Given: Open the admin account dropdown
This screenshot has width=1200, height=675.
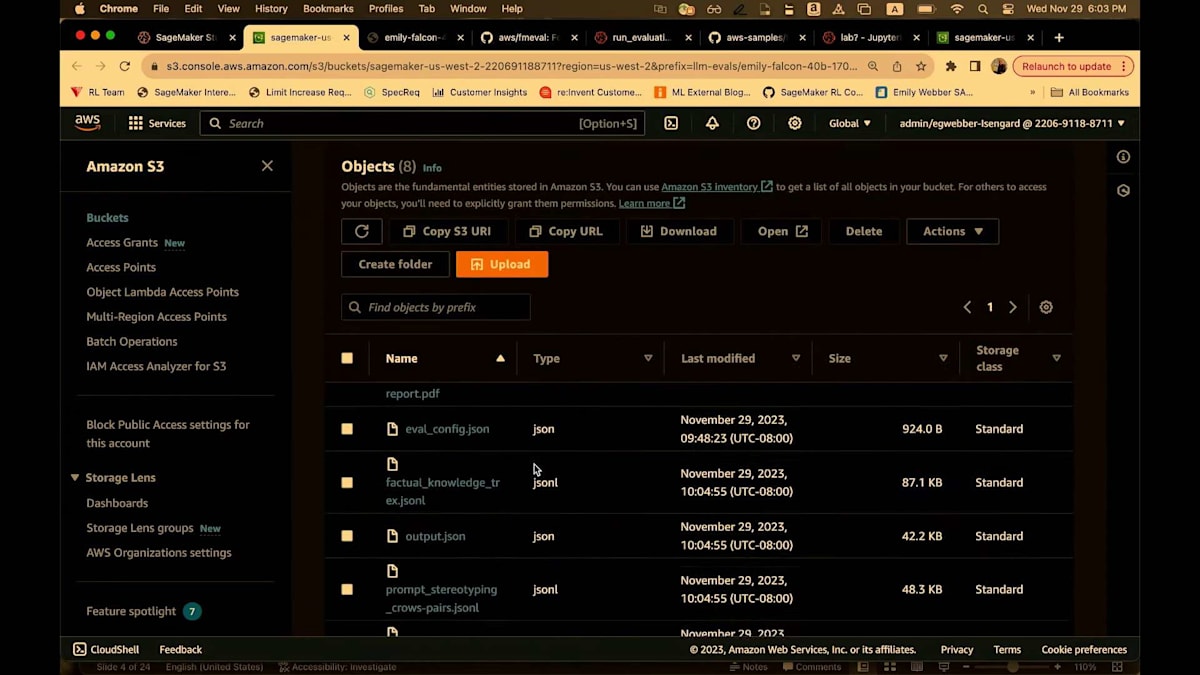Looking at the screenshot, I should coord(1012,123).
